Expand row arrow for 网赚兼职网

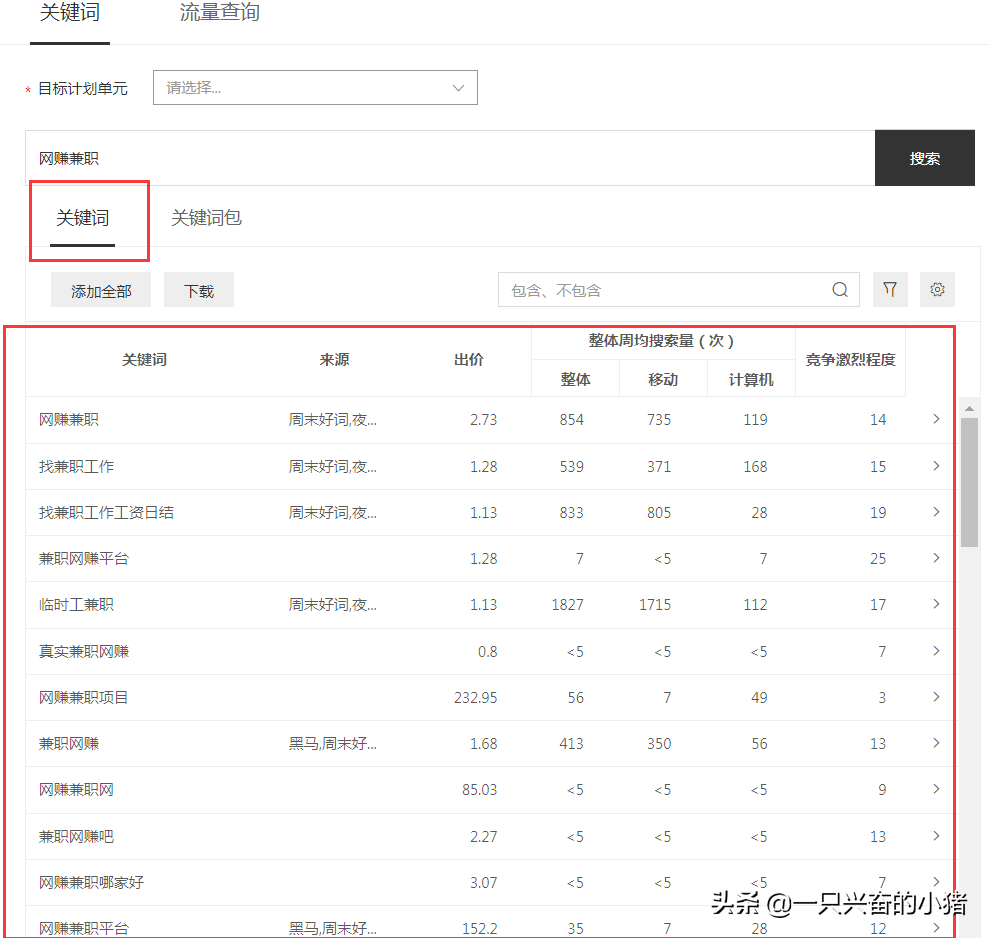click(936, 789)
